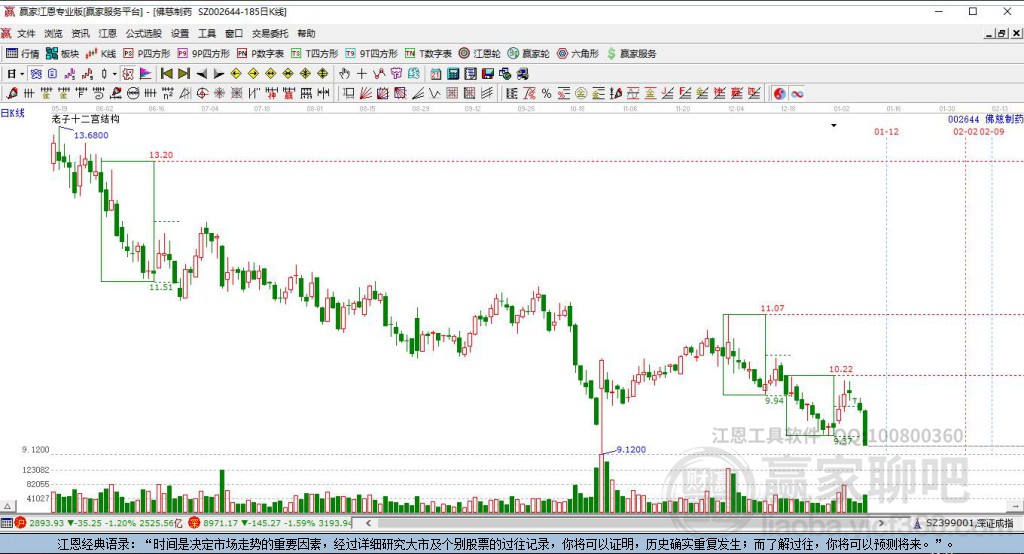Click the 01-12 date marker
Viewport: 1024px width, 554px height.
coord(886,131)
